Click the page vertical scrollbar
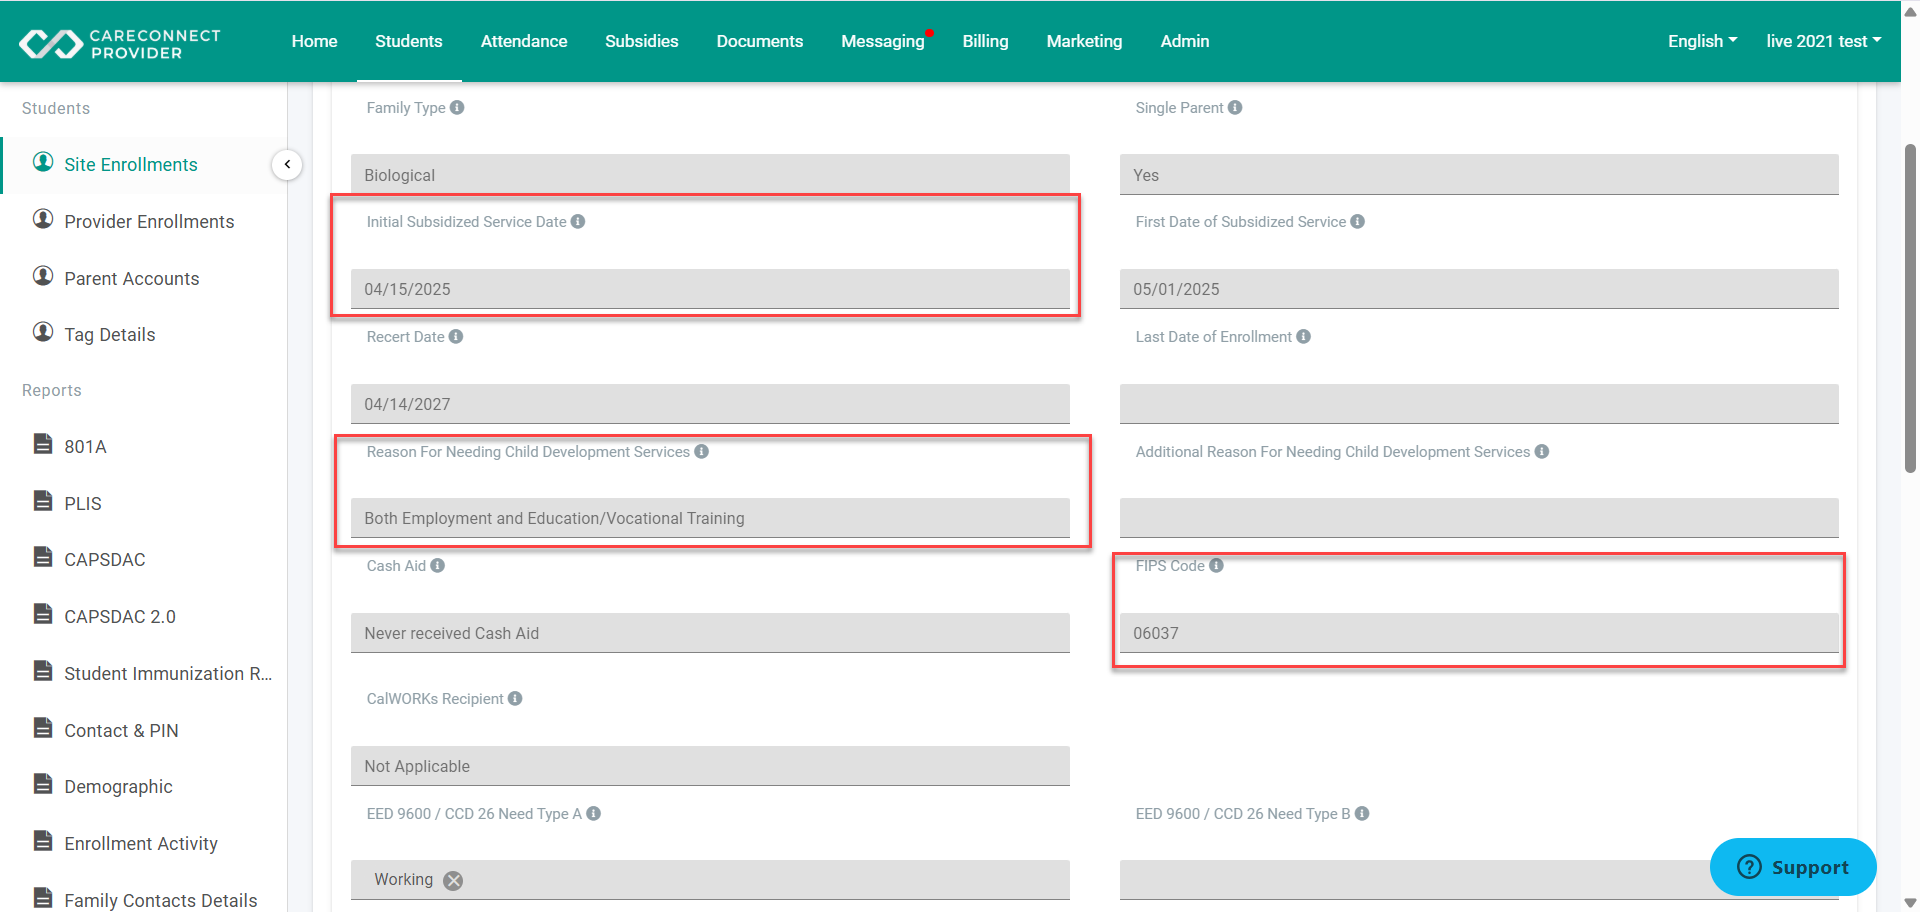The height and width of the screenshot is (912, 1920). point(1910,308)
